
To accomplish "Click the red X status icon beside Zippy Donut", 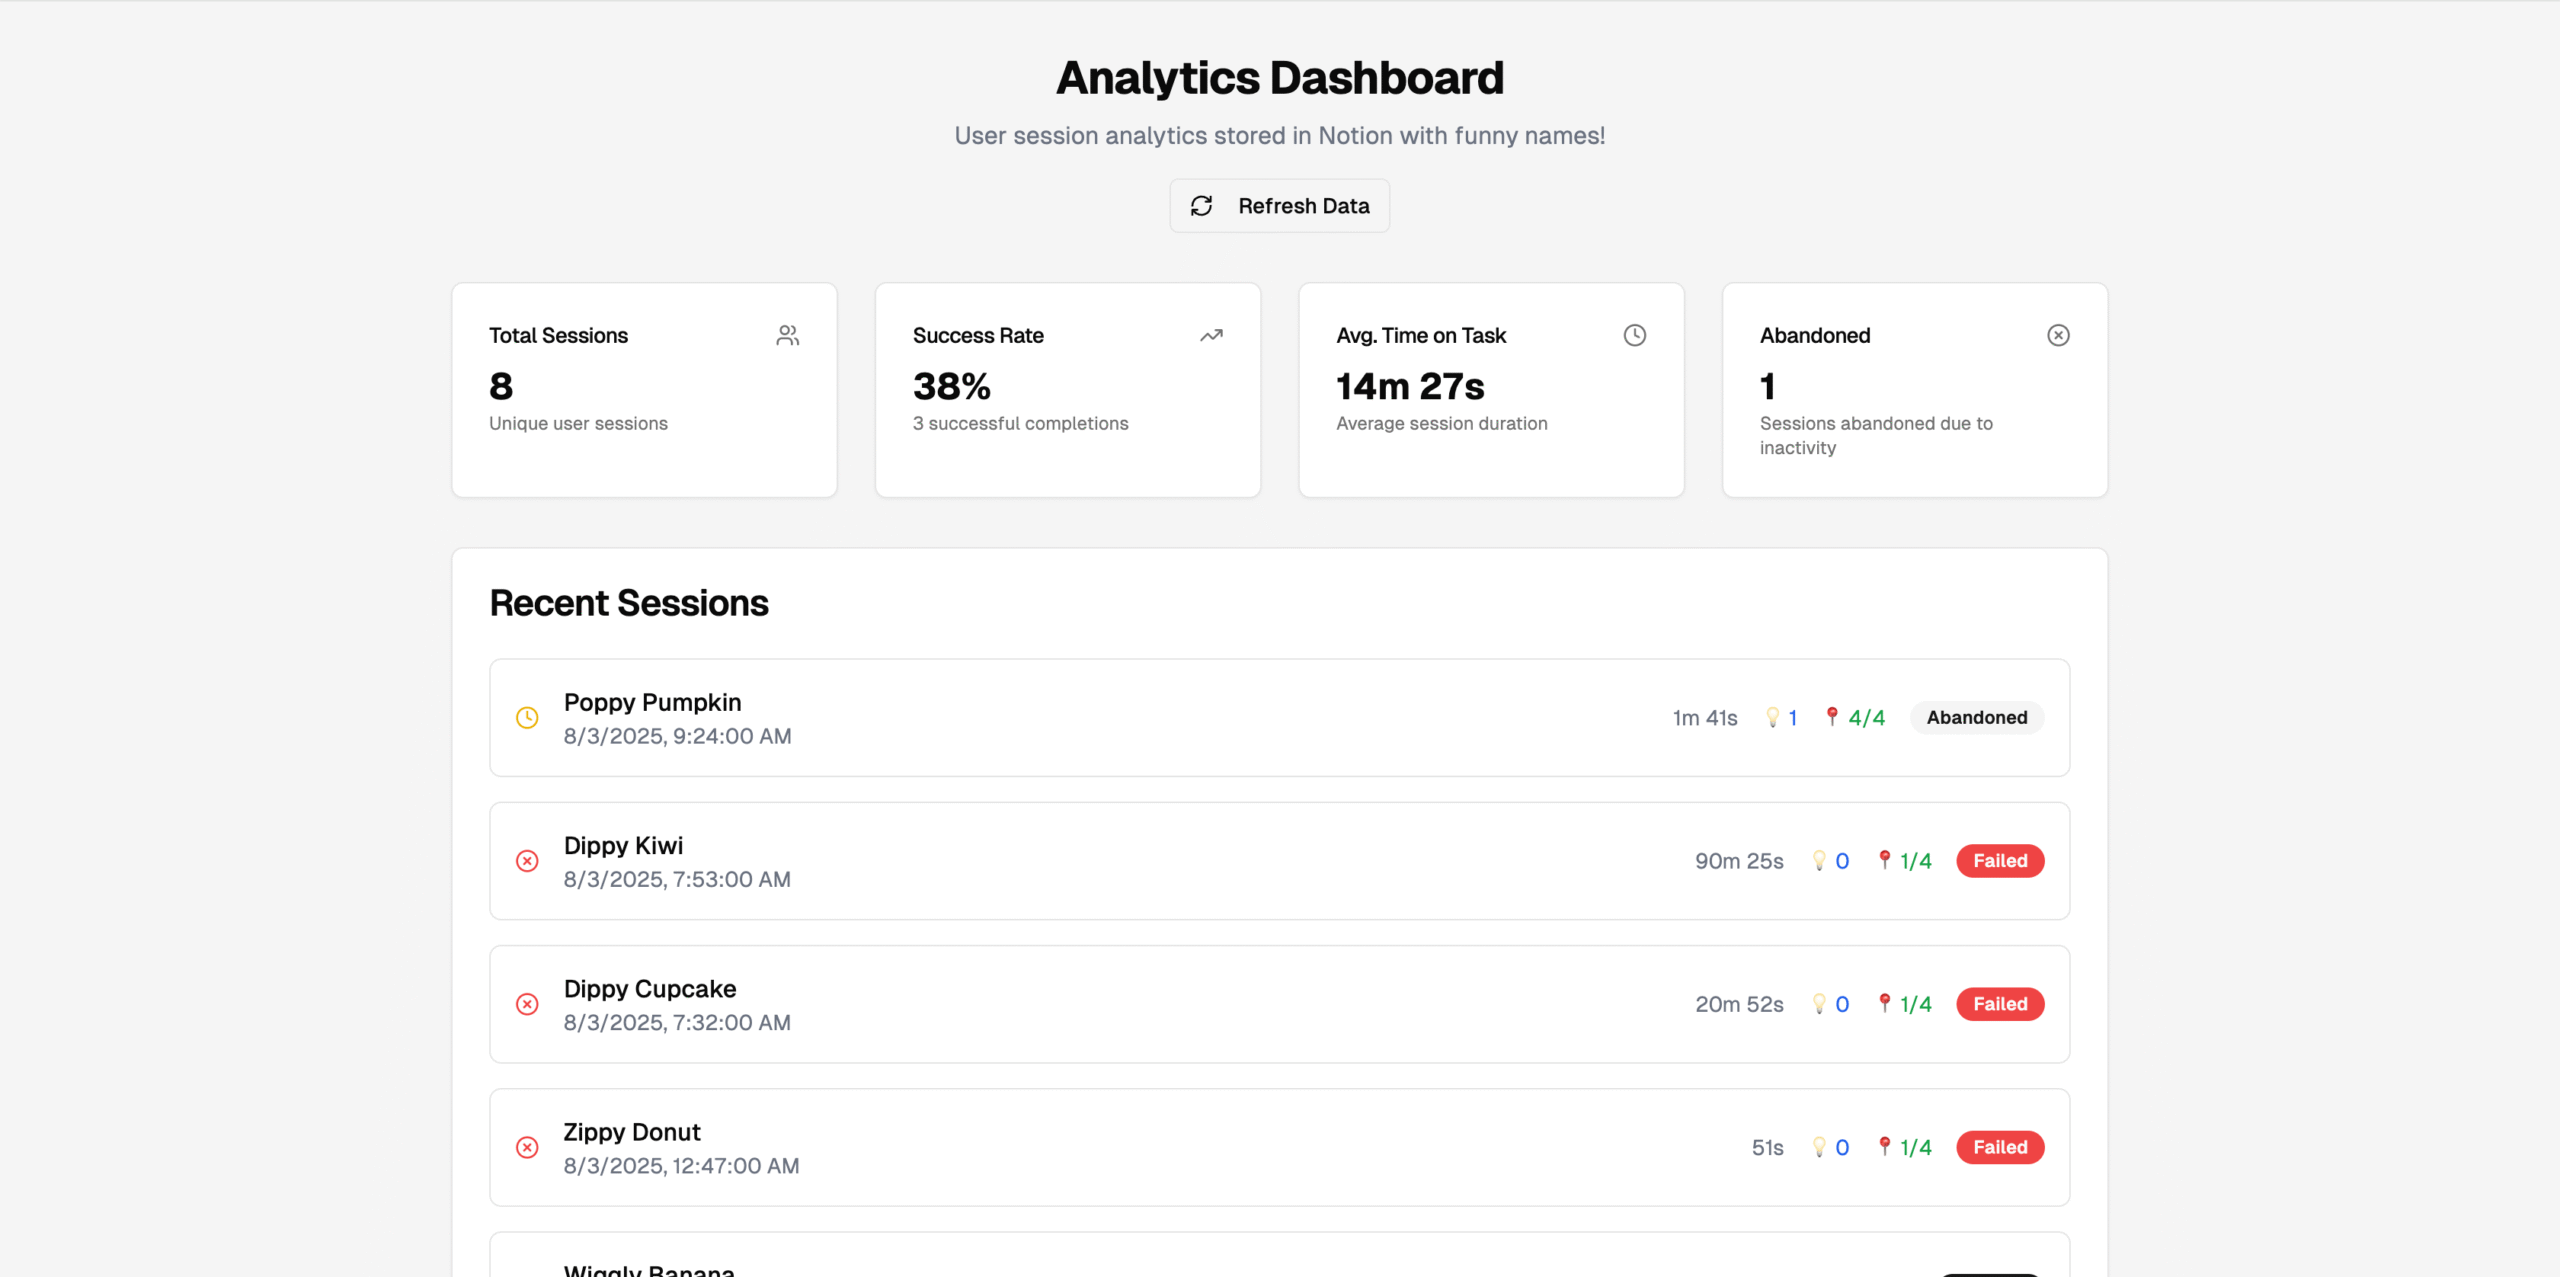I will 527,1148.
